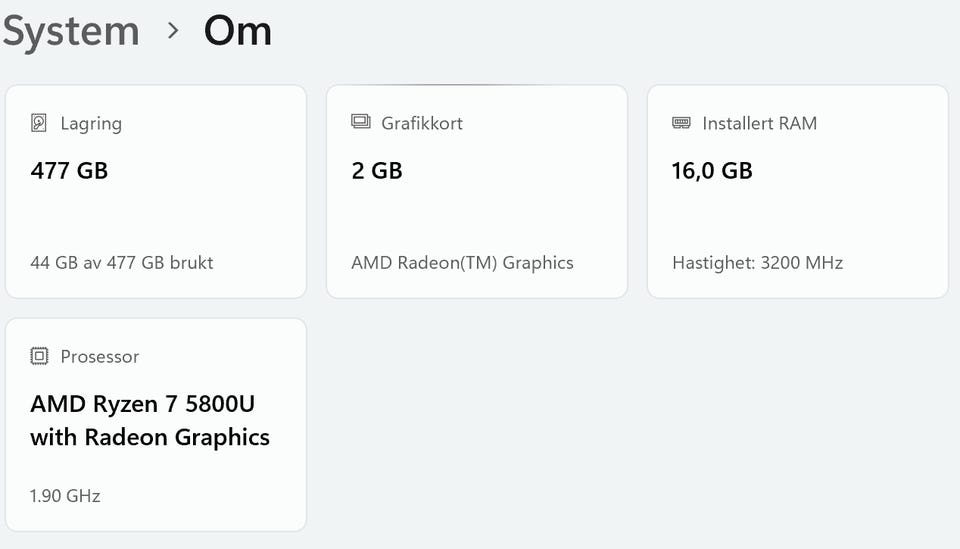960x549 pixels.
Task: Click the Prosessor card label
Action: (100, 356)
